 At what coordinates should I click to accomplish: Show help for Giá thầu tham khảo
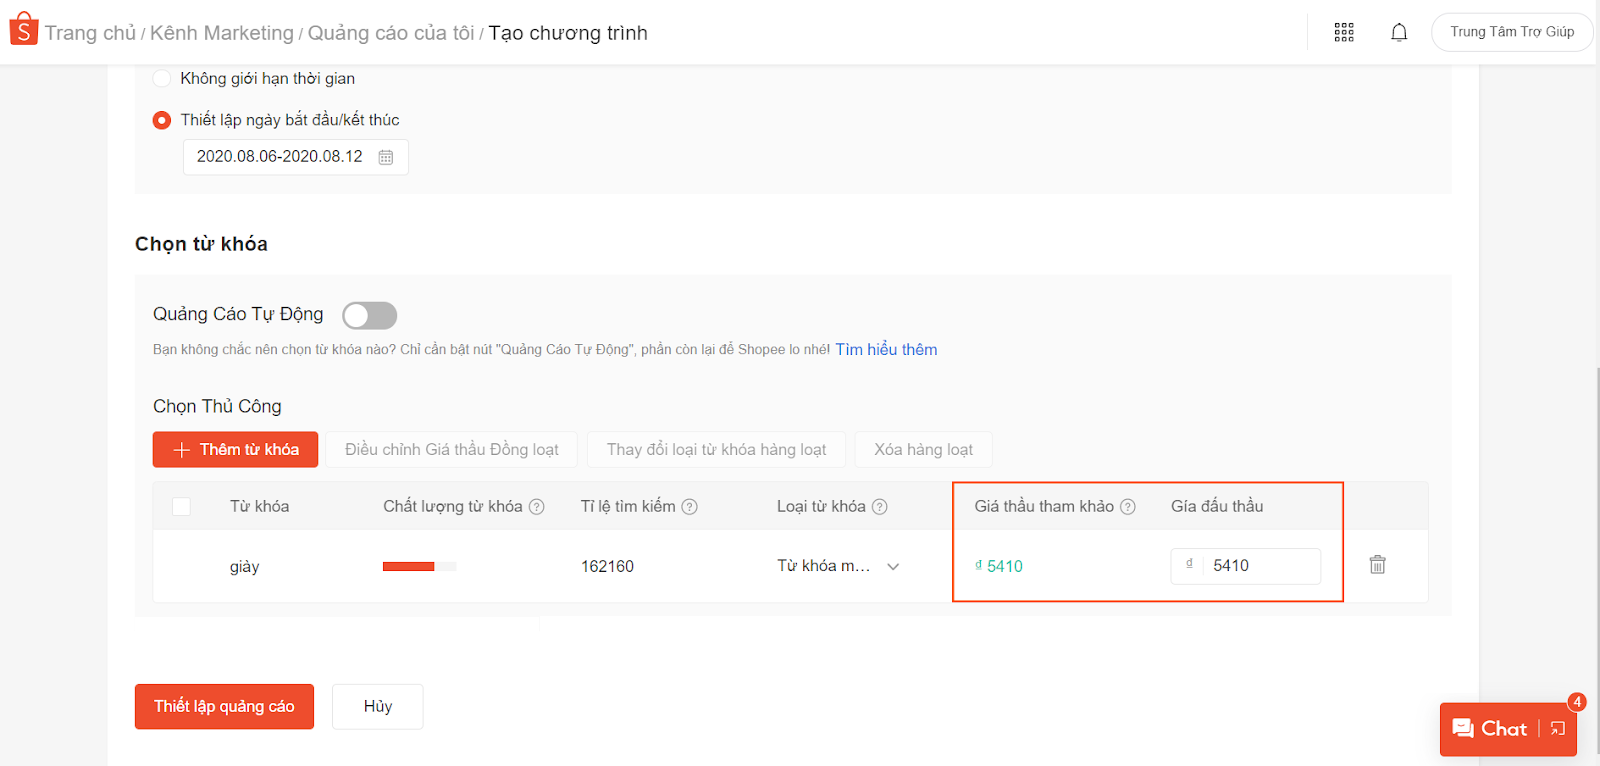point(1128,507)
